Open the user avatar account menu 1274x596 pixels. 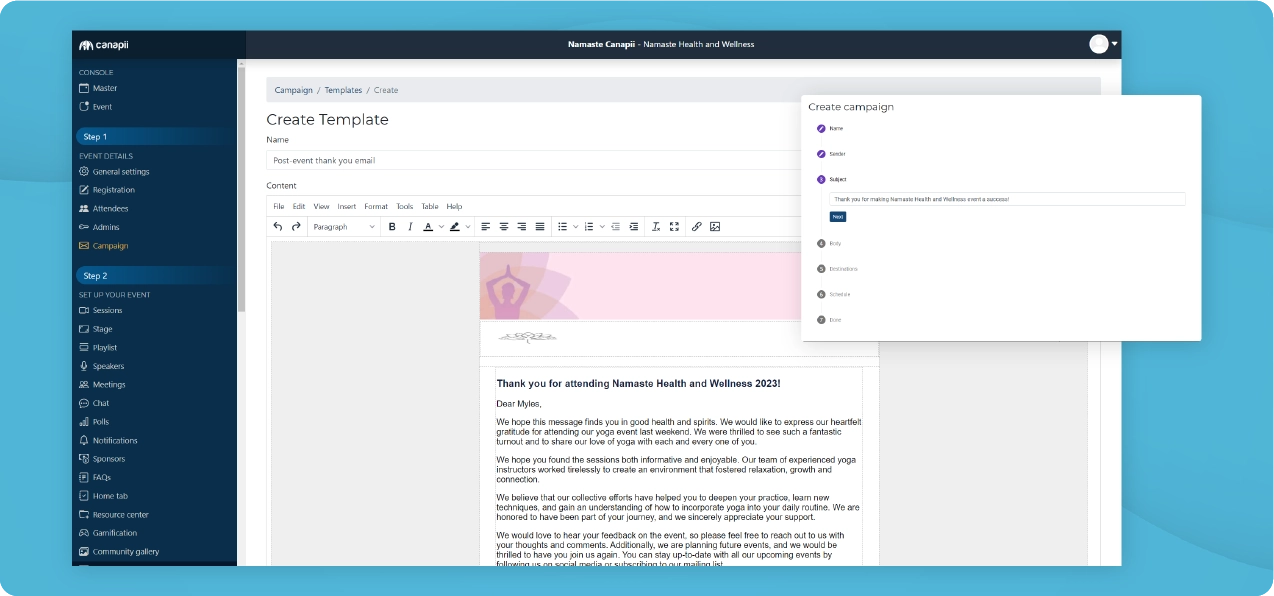(x=1103, y=44)
